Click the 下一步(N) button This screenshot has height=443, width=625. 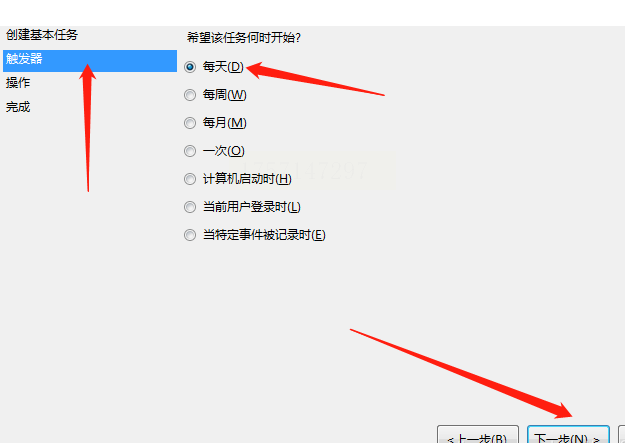point(568,435)
